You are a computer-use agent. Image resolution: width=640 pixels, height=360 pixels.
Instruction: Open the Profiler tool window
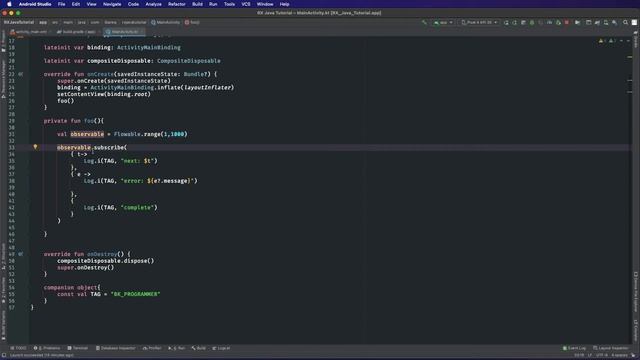[x=152, y=348]
